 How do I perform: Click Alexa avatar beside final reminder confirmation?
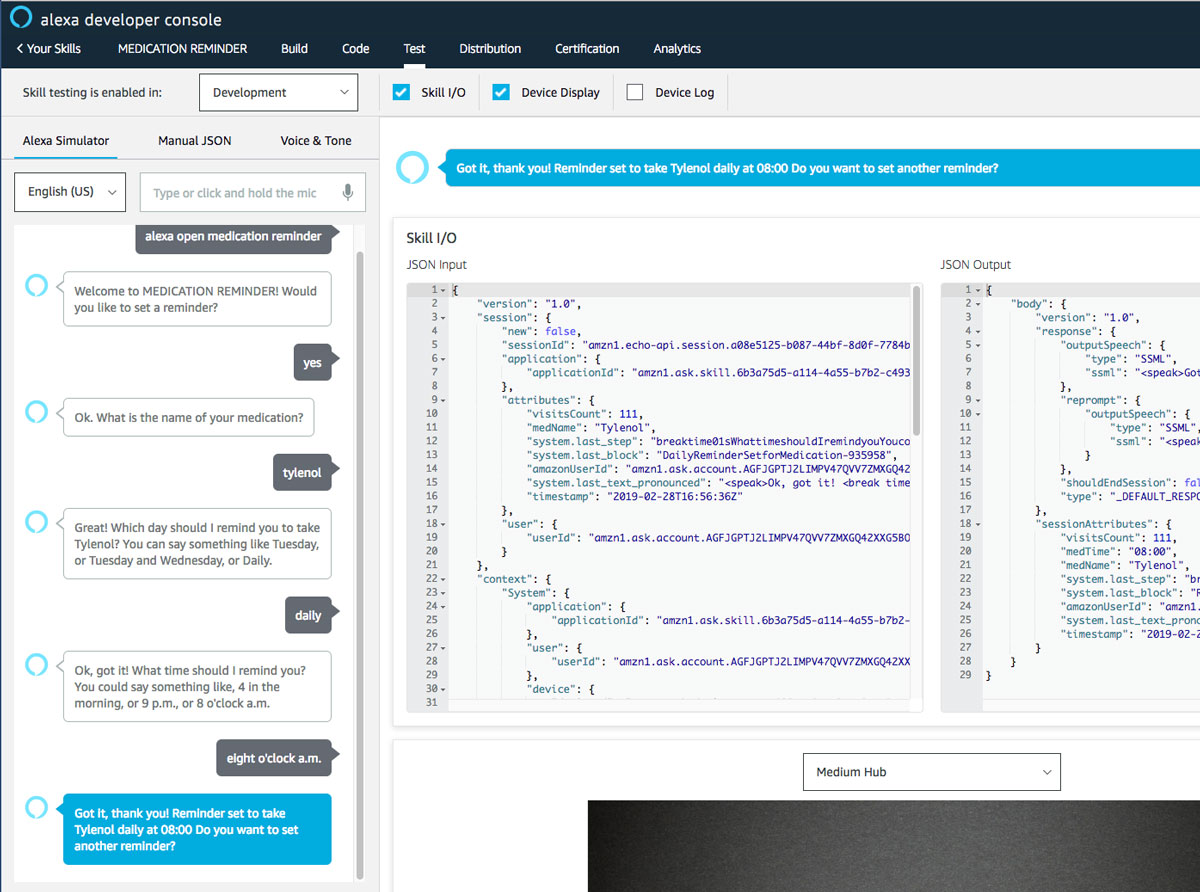36,808
